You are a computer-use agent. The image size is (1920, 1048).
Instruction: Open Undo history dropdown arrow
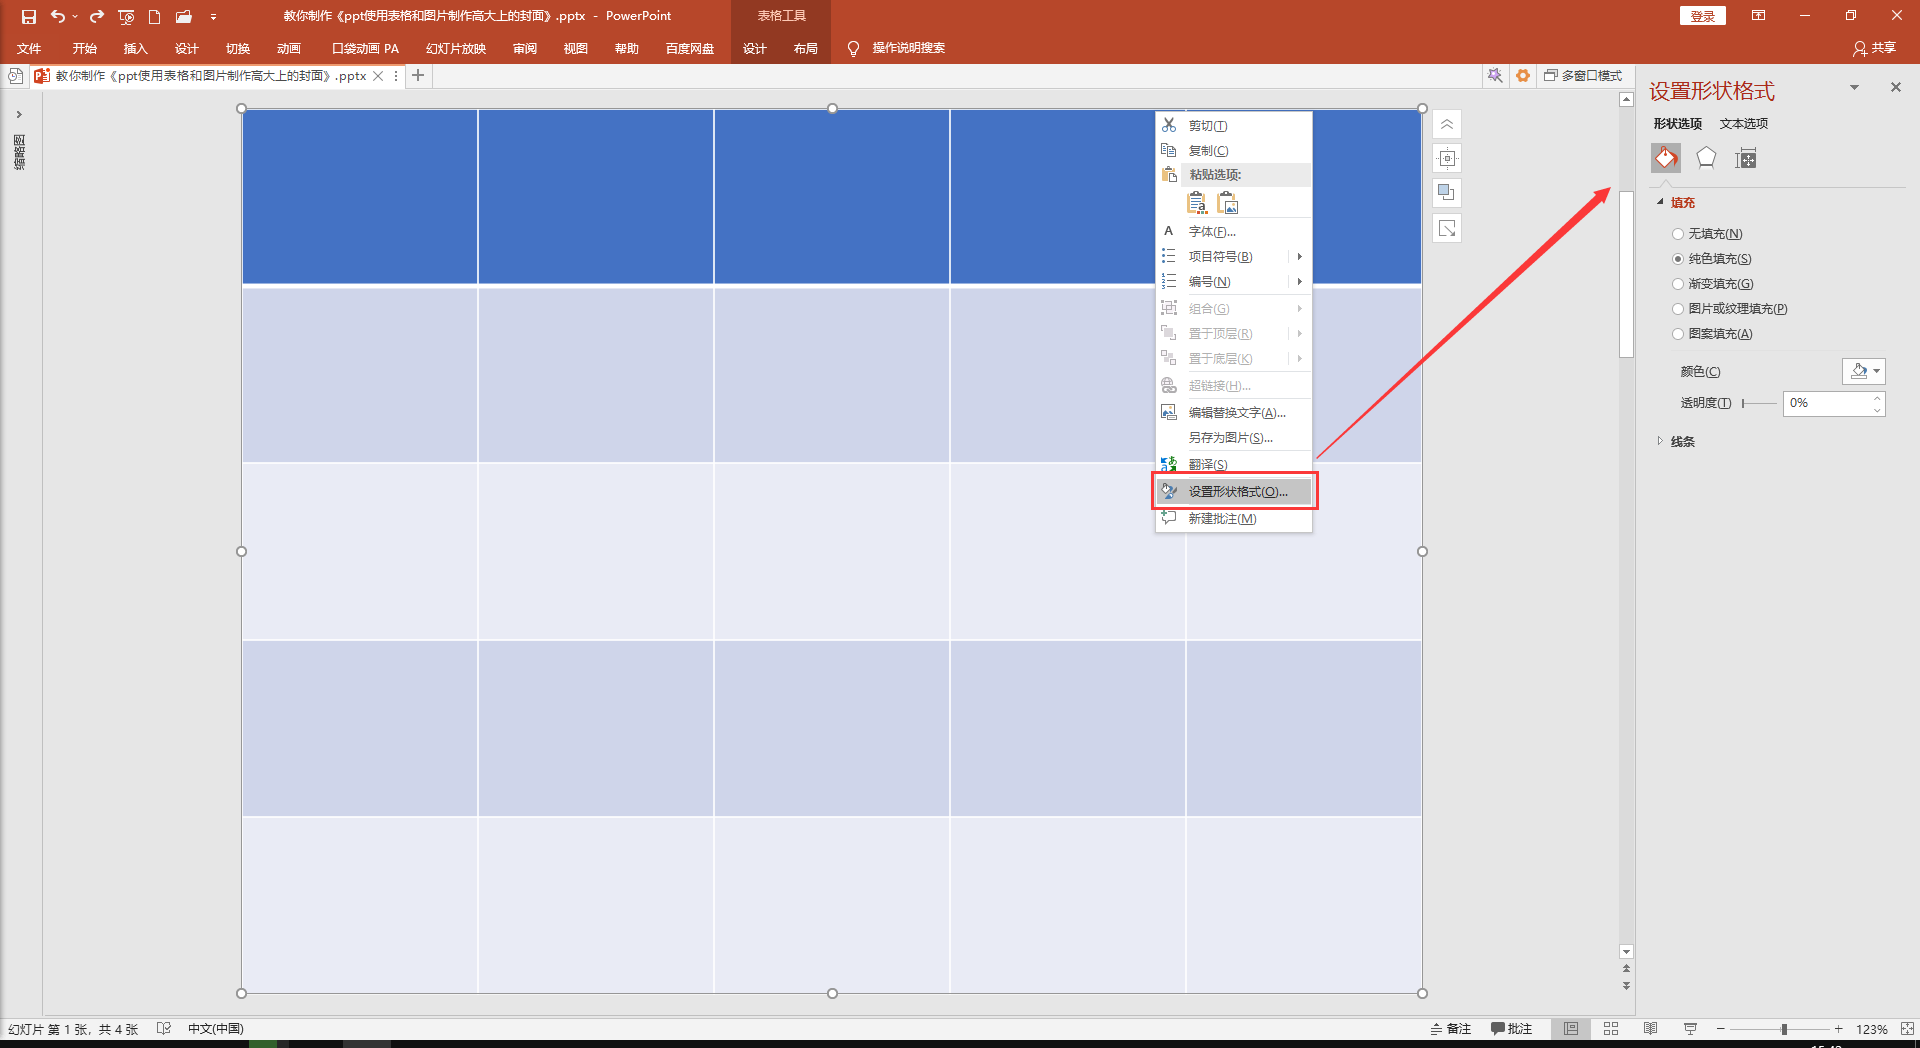[75, 16]
